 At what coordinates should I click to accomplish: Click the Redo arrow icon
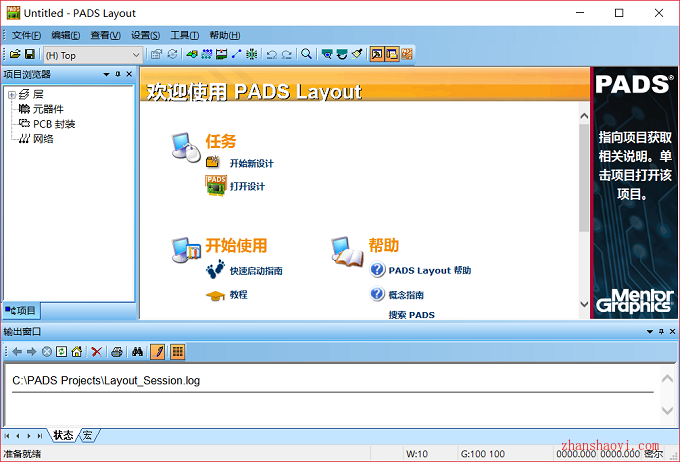pyautogui.click(x=287, y=54)
